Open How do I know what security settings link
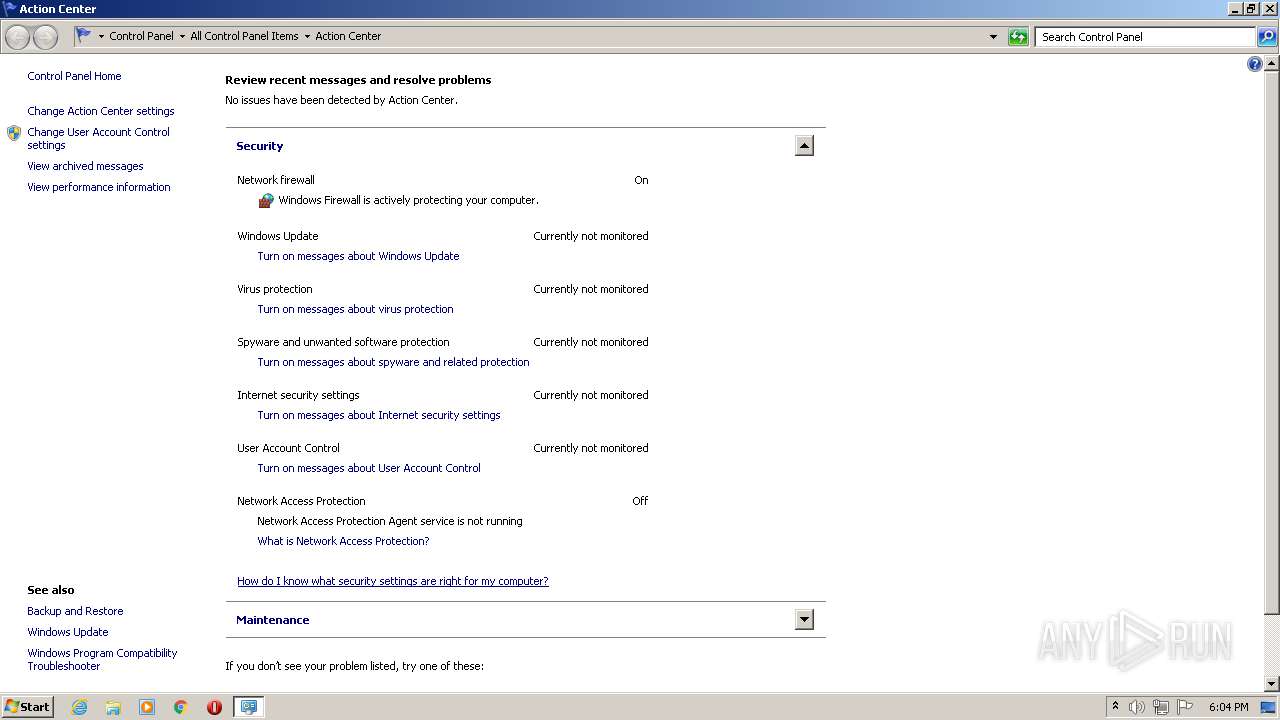The height and width of the screenshot is (720, 1280). point(393,581)
